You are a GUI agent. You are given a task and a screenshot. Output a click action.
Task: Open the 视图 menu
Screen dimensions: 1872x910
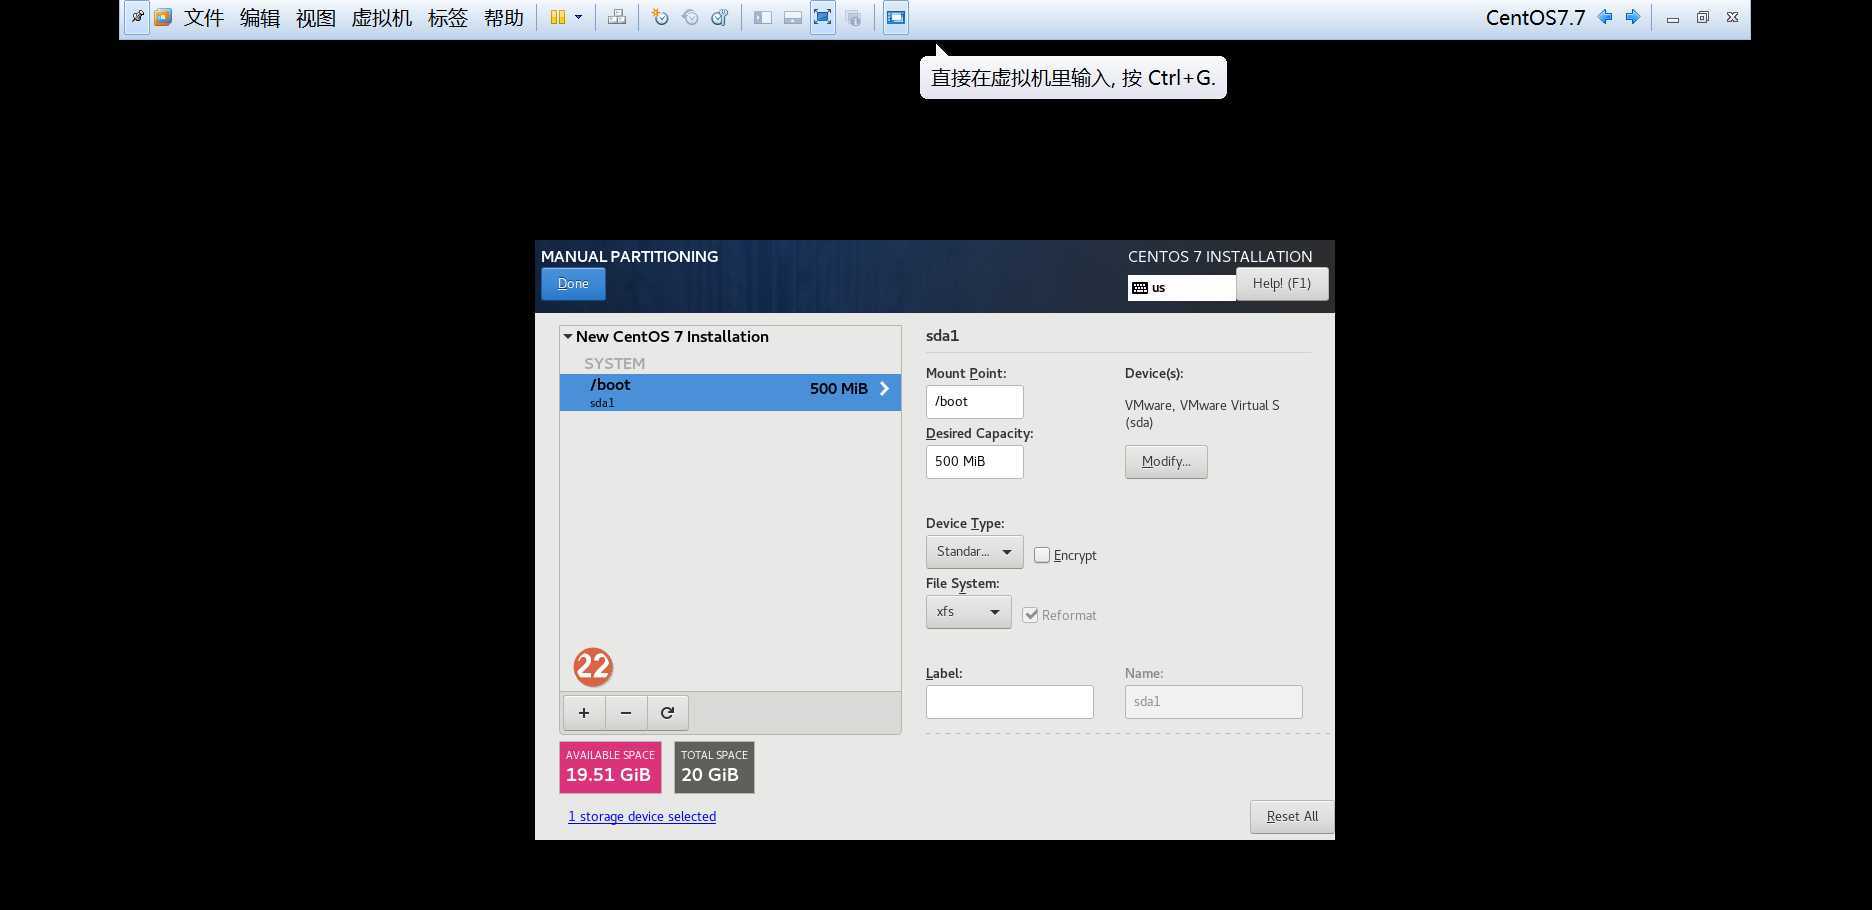pos(316,18)
